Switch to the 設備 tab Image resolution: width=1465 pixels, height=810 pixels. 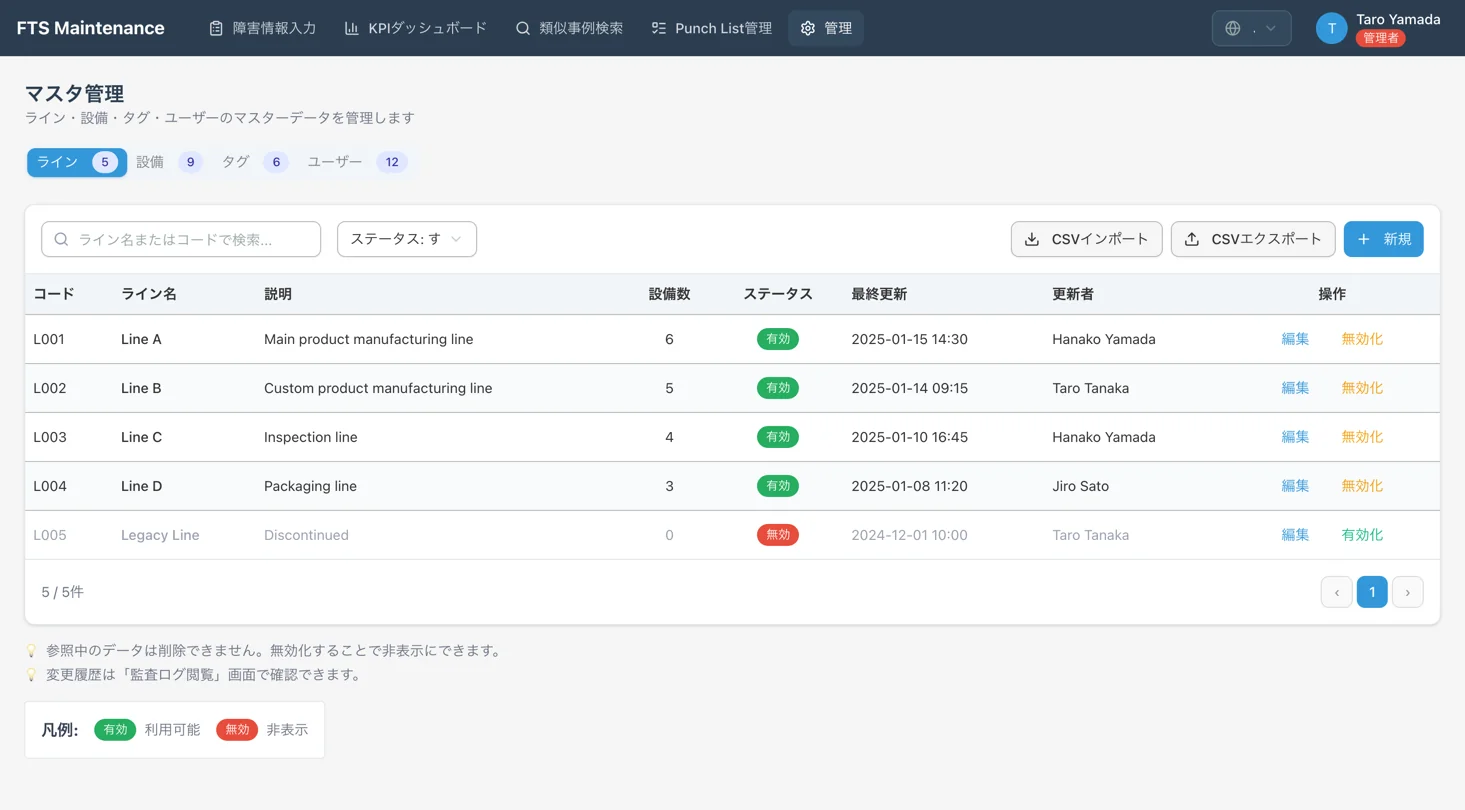point(169,162)
